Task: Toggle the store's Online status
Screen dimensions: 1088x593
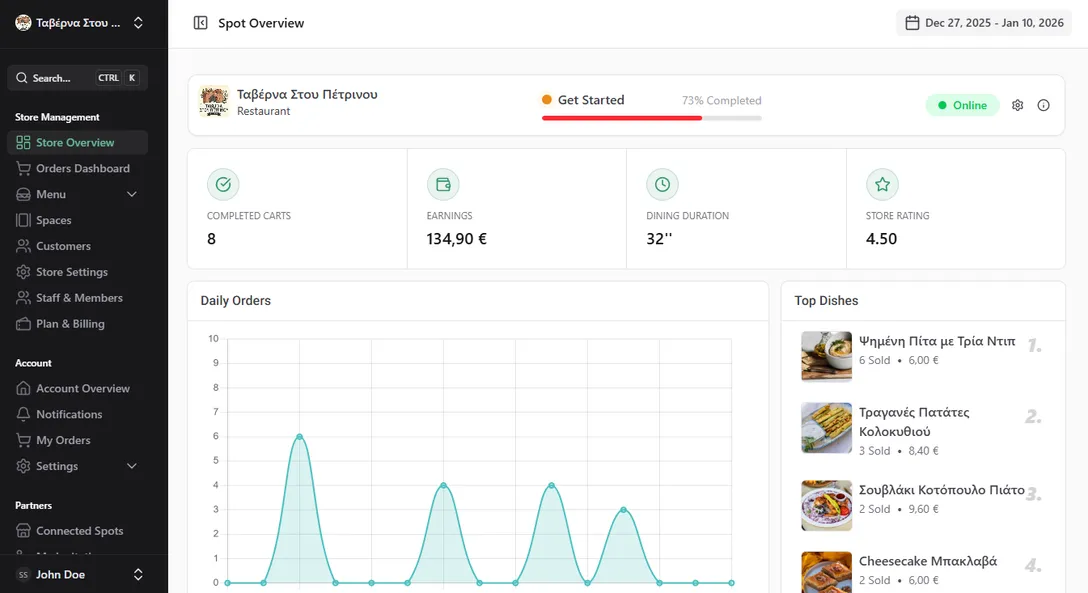Action: click(962, 104)
